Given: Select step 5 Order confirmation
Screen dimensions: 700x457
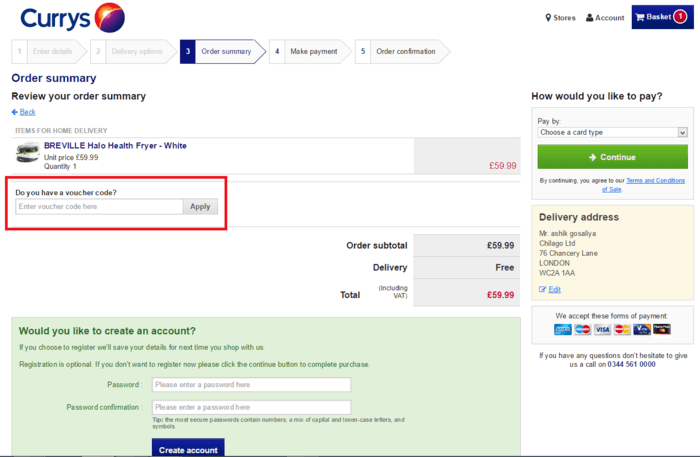Looking at the screenshot, I should [400, 51].
